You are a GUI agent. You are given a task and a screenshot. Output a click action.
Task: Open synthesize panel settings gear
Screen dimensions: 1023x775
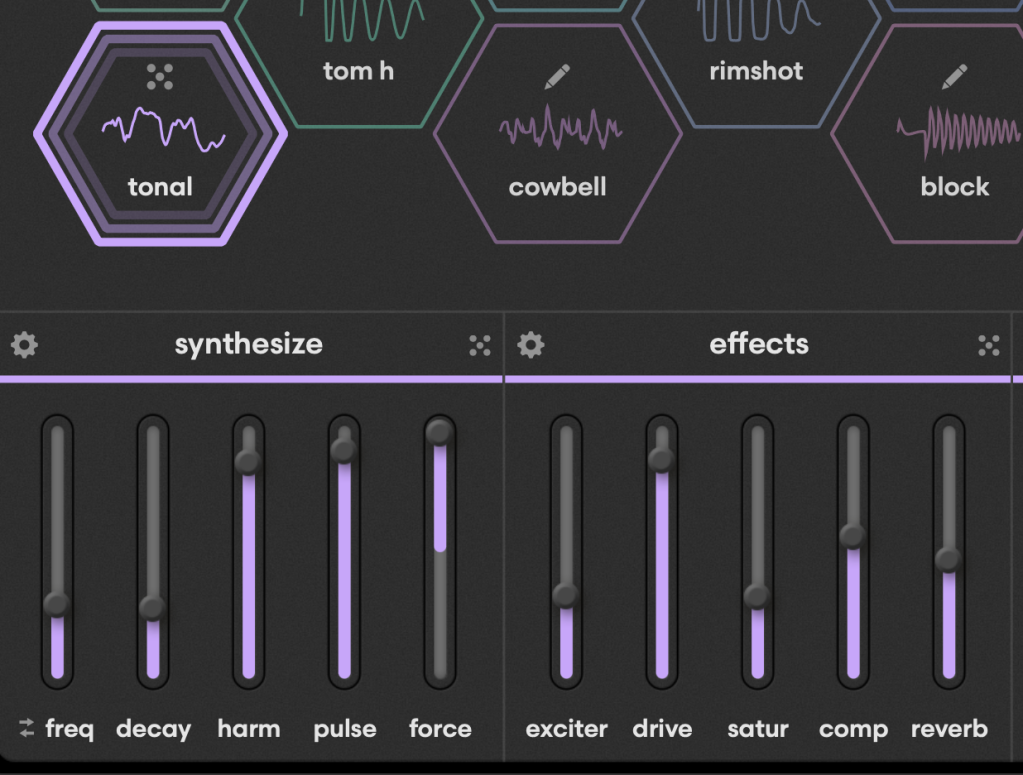pos(24,345)
